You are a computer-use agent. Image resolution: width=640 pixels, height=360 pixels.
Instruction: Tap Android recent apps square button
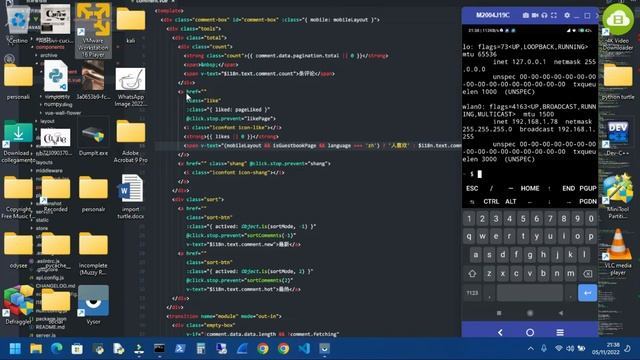[x=499, y=313]
